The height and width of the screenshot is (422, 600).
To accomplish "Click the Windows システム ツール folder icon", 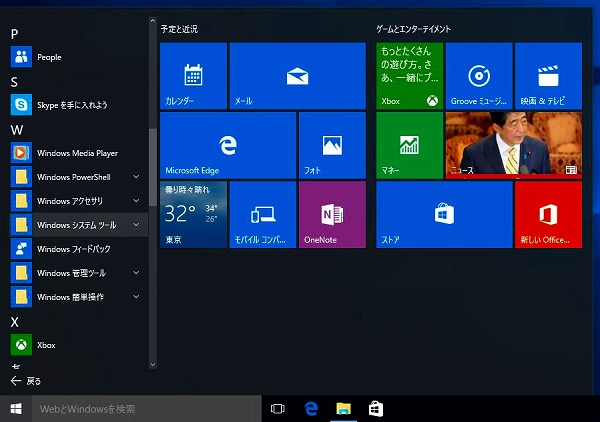I will tap(21, 225).
